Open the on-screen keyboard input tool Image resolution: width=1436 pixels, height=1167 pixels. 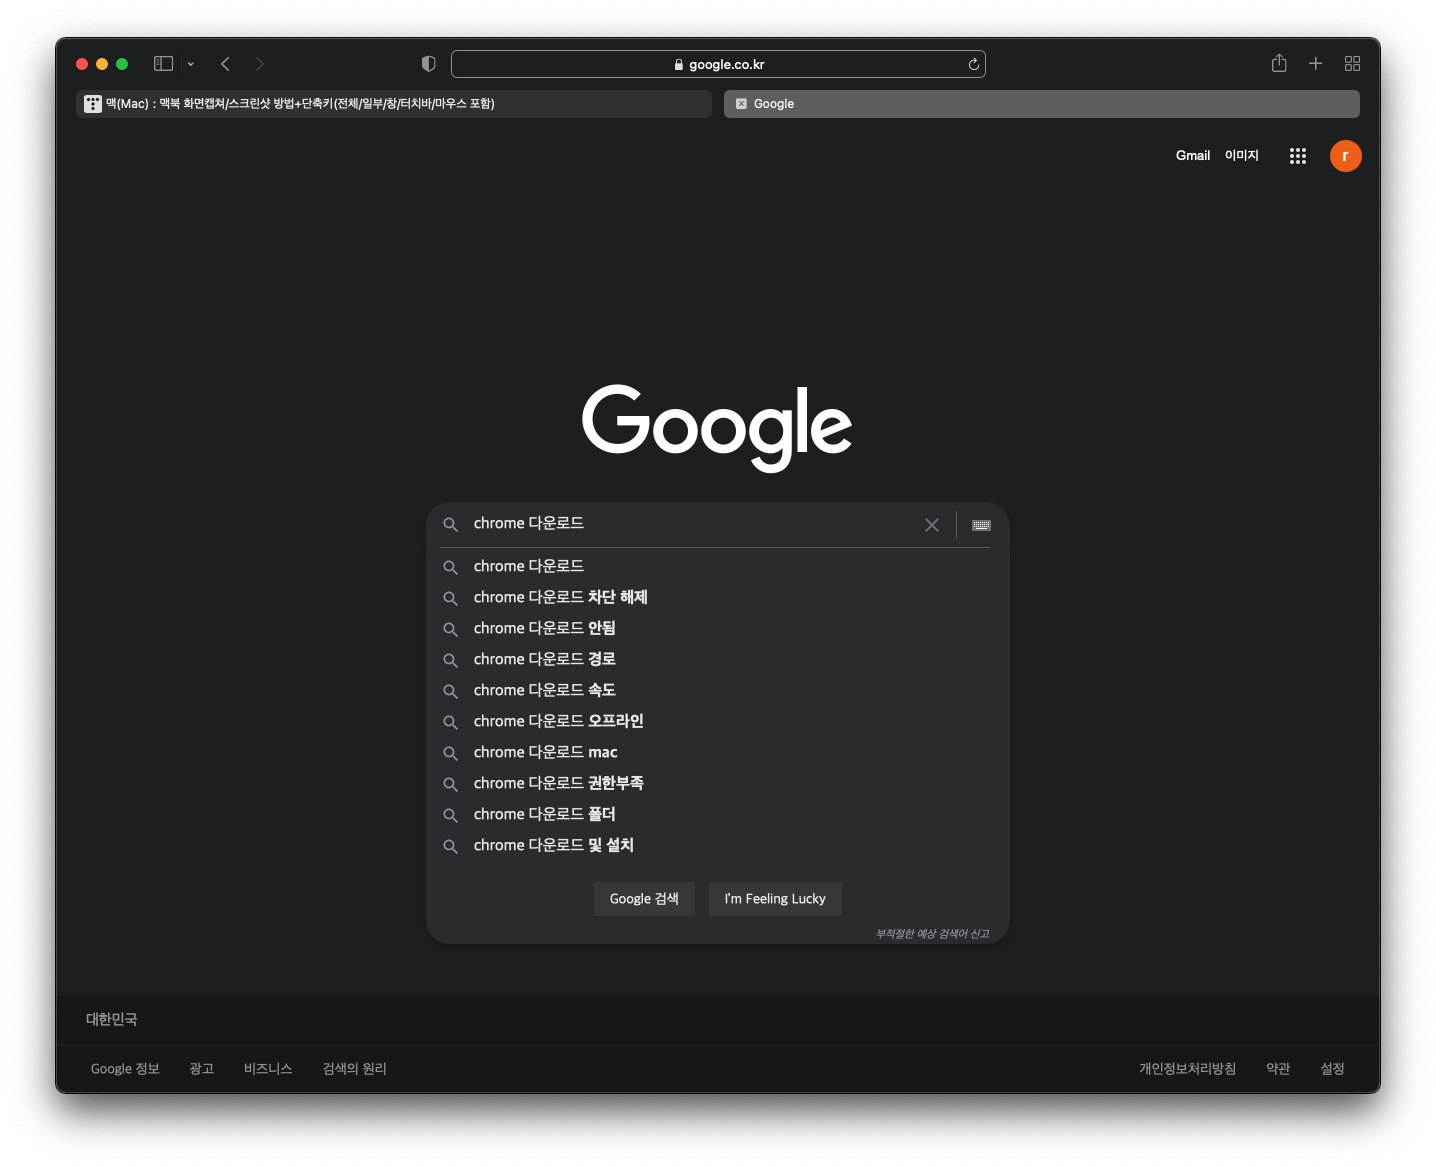pyautogui.click(x=981, y=525)
